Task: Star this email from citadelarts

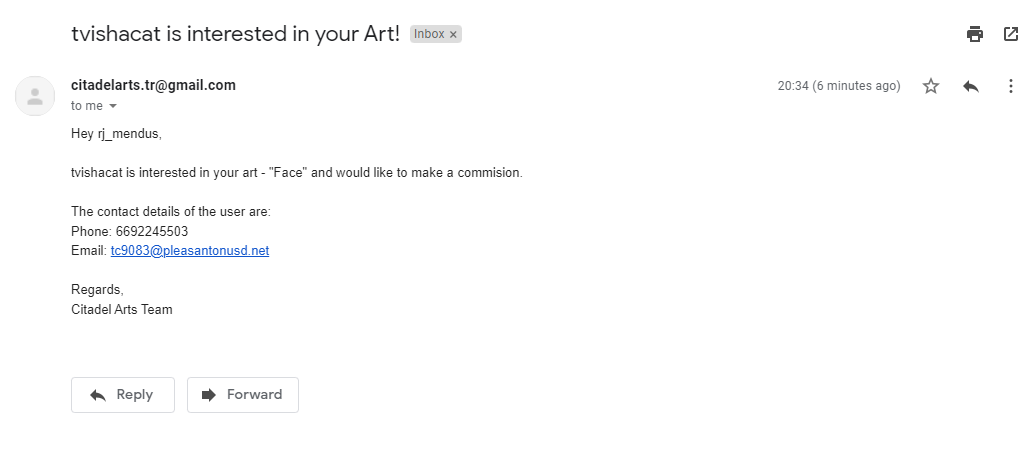Action: [931, 86]
